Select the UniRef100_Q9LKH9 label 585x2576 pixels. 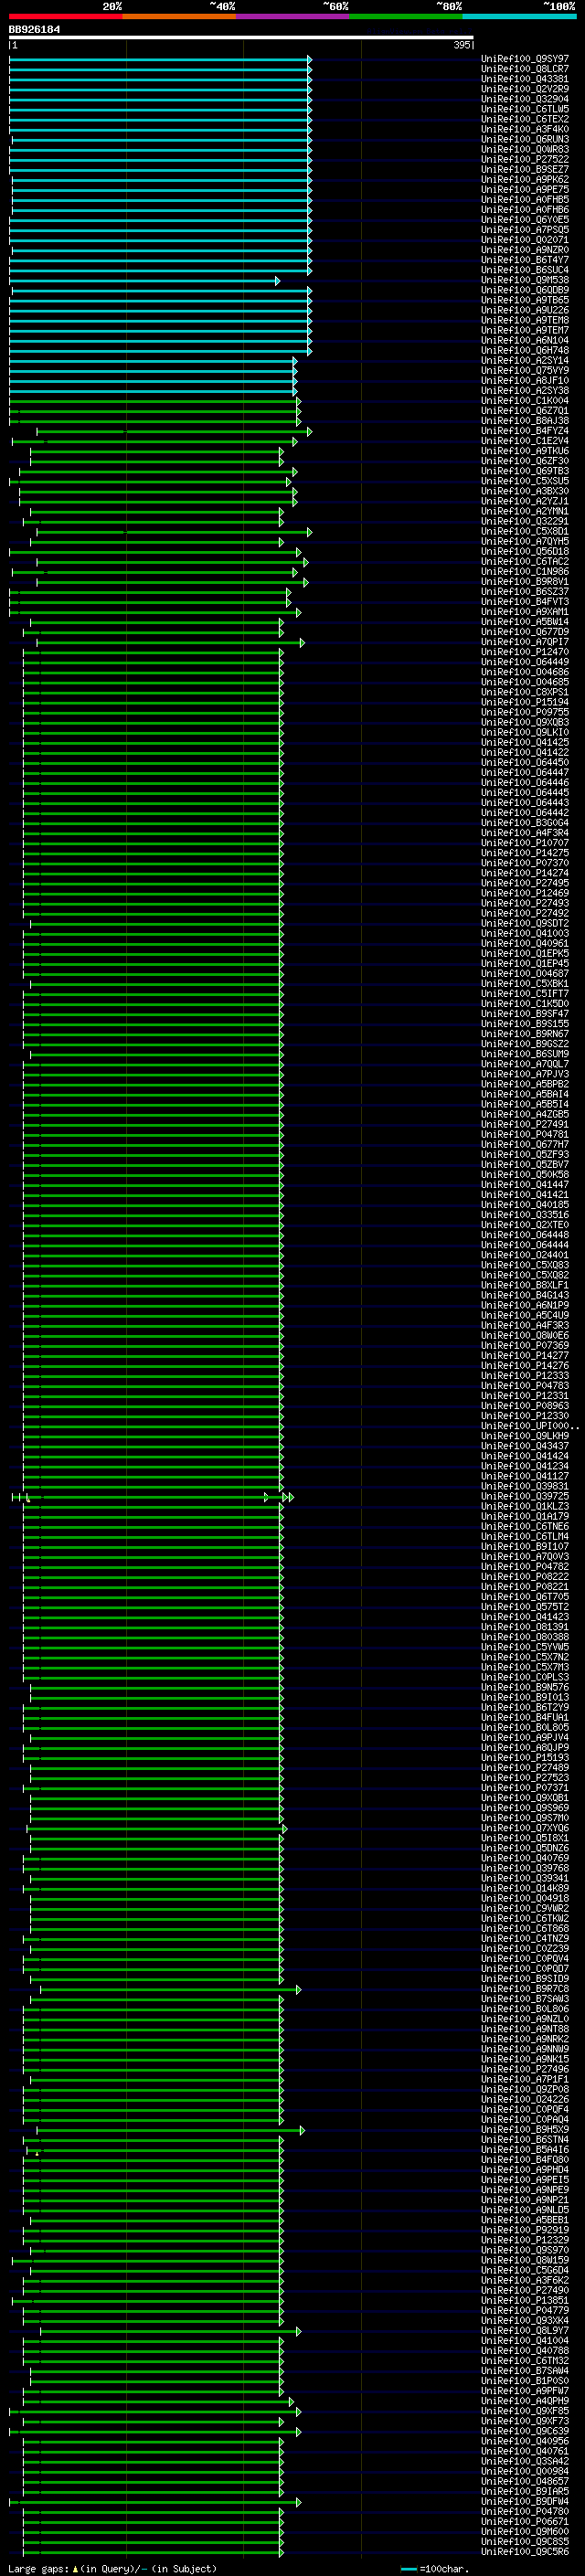(525, 1436)
